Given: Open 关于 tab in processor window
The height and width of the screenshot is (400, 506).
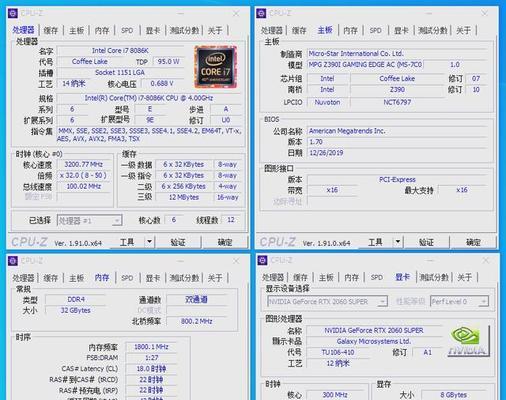Looking at the screenshot, I should coord(215,31).
